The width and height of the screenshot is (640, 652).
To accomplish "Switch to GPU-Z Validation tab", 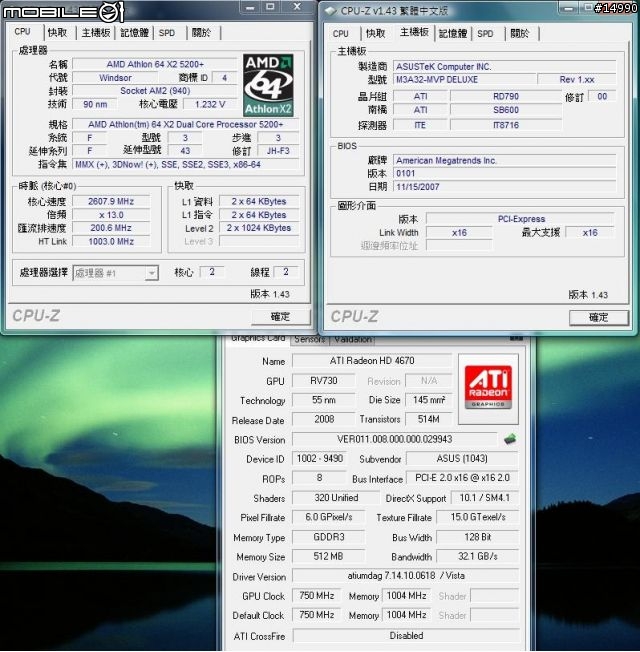I will click(353, 339).
